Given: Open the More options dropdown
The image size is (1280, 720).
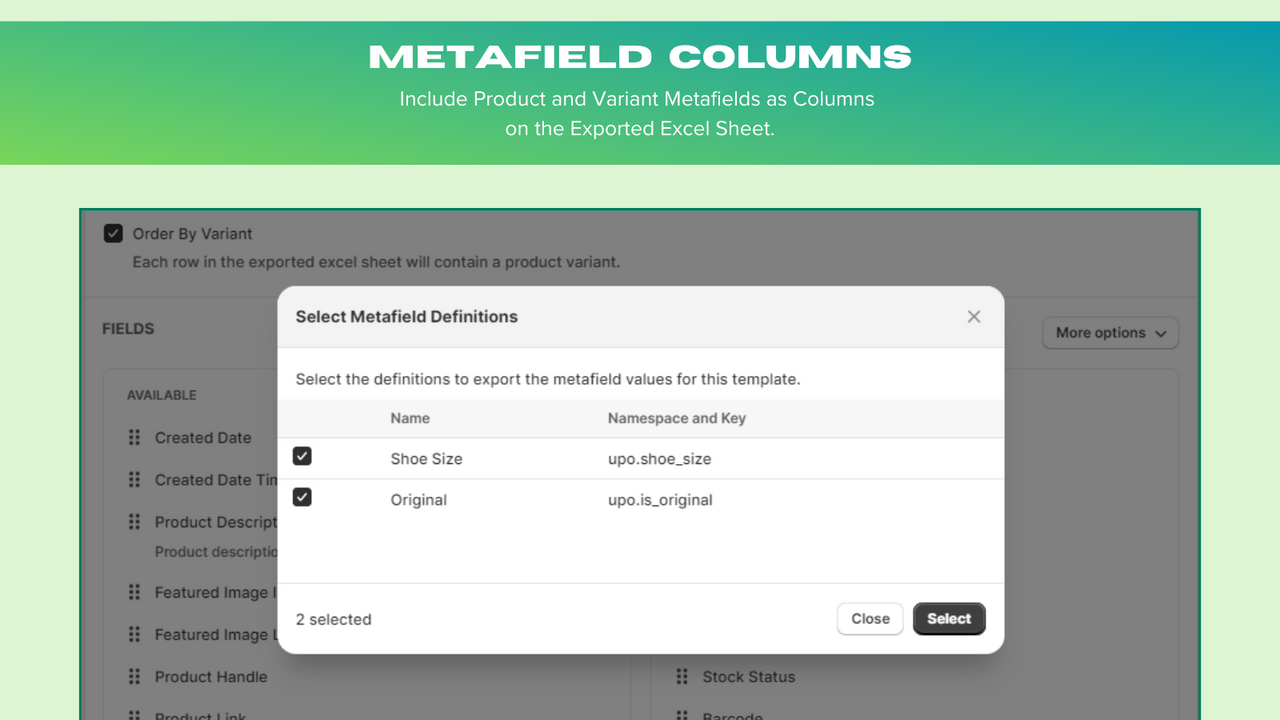Looking at the screenshot, I should point(1110,332).
